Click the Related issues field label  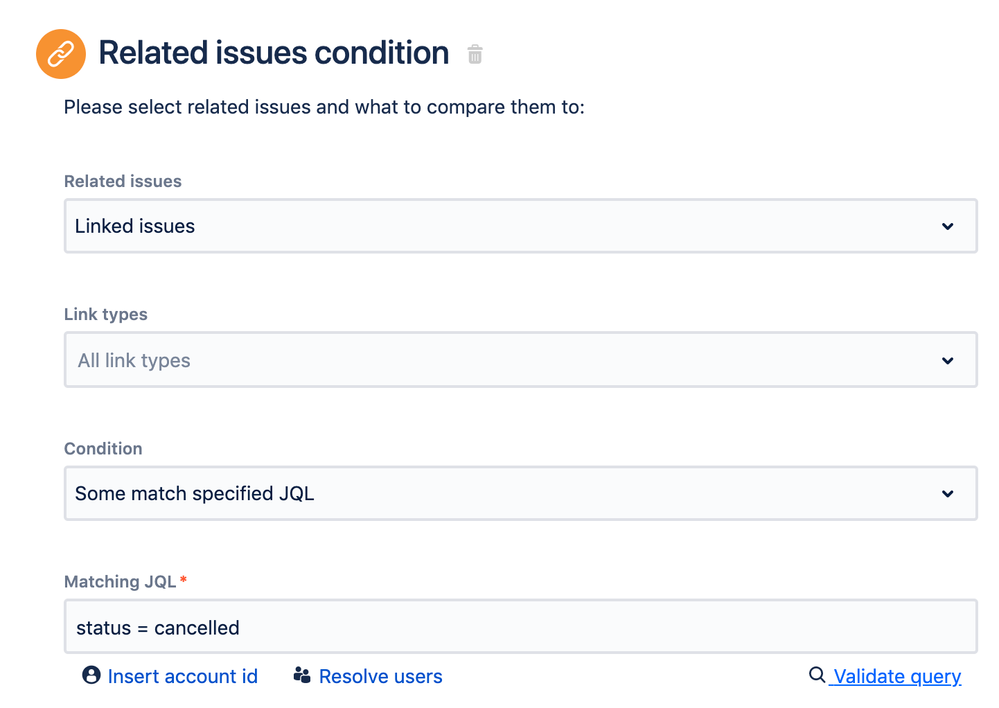pos(123,182)
